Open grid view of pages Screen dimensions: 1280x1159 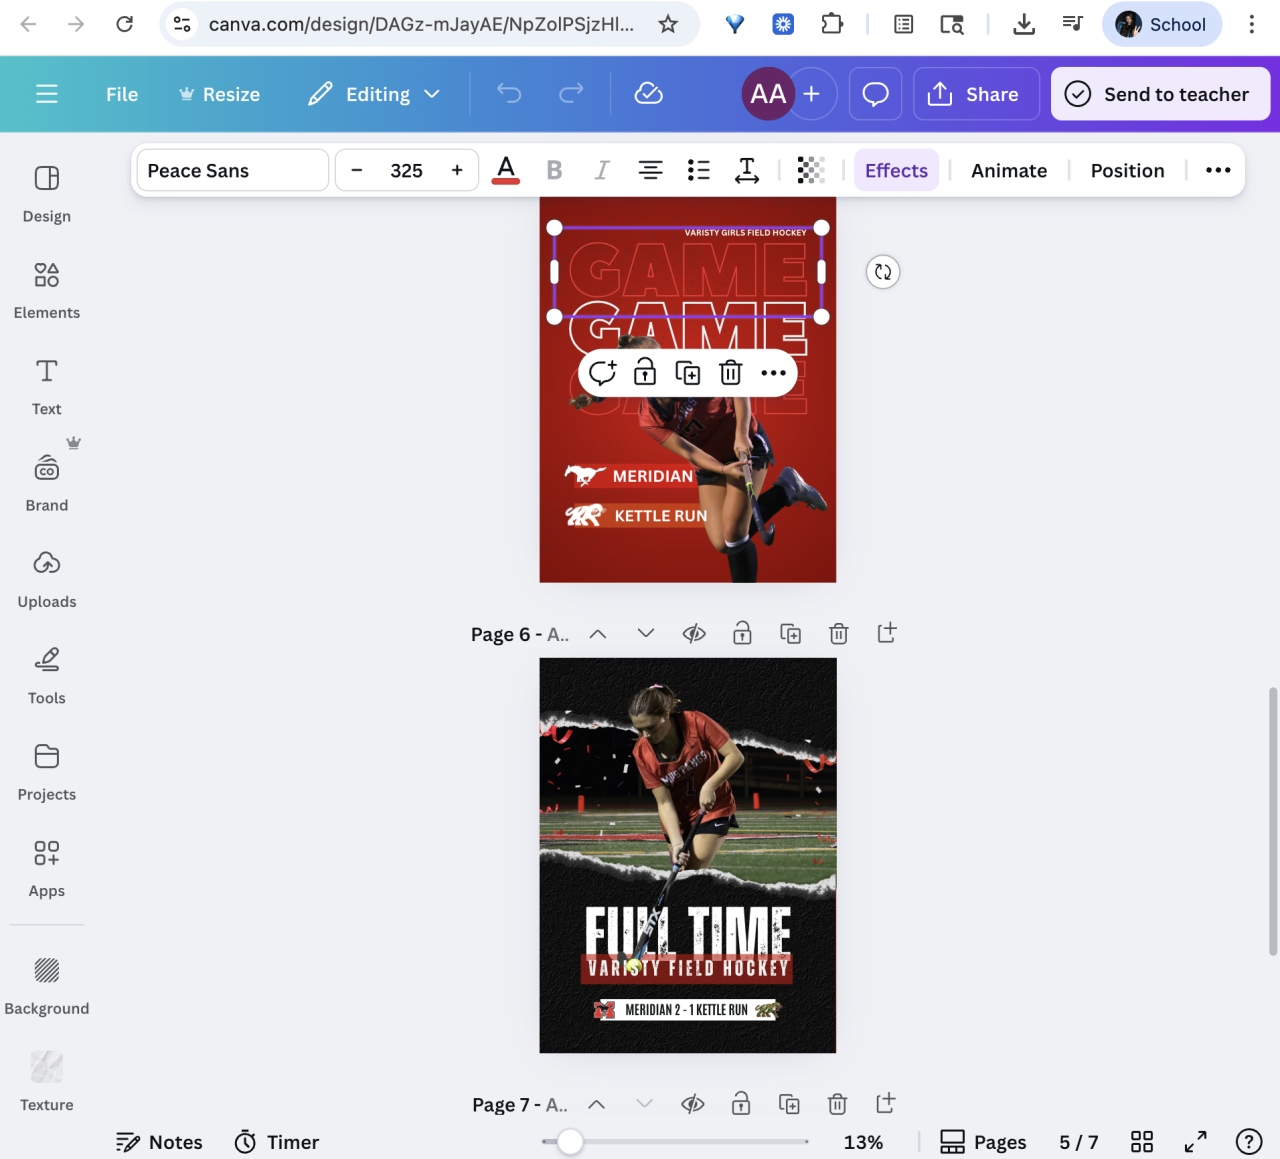coord(1142,1142)
